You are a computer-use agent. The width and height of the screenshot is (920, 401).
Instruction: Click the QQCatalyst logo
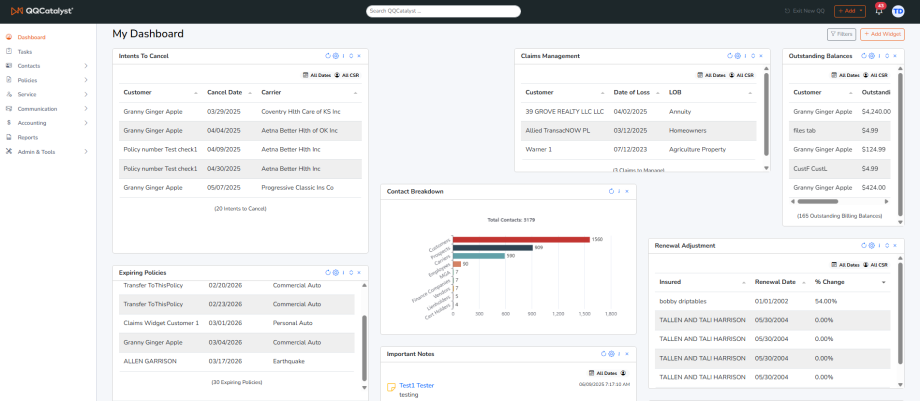pos(42,11)
